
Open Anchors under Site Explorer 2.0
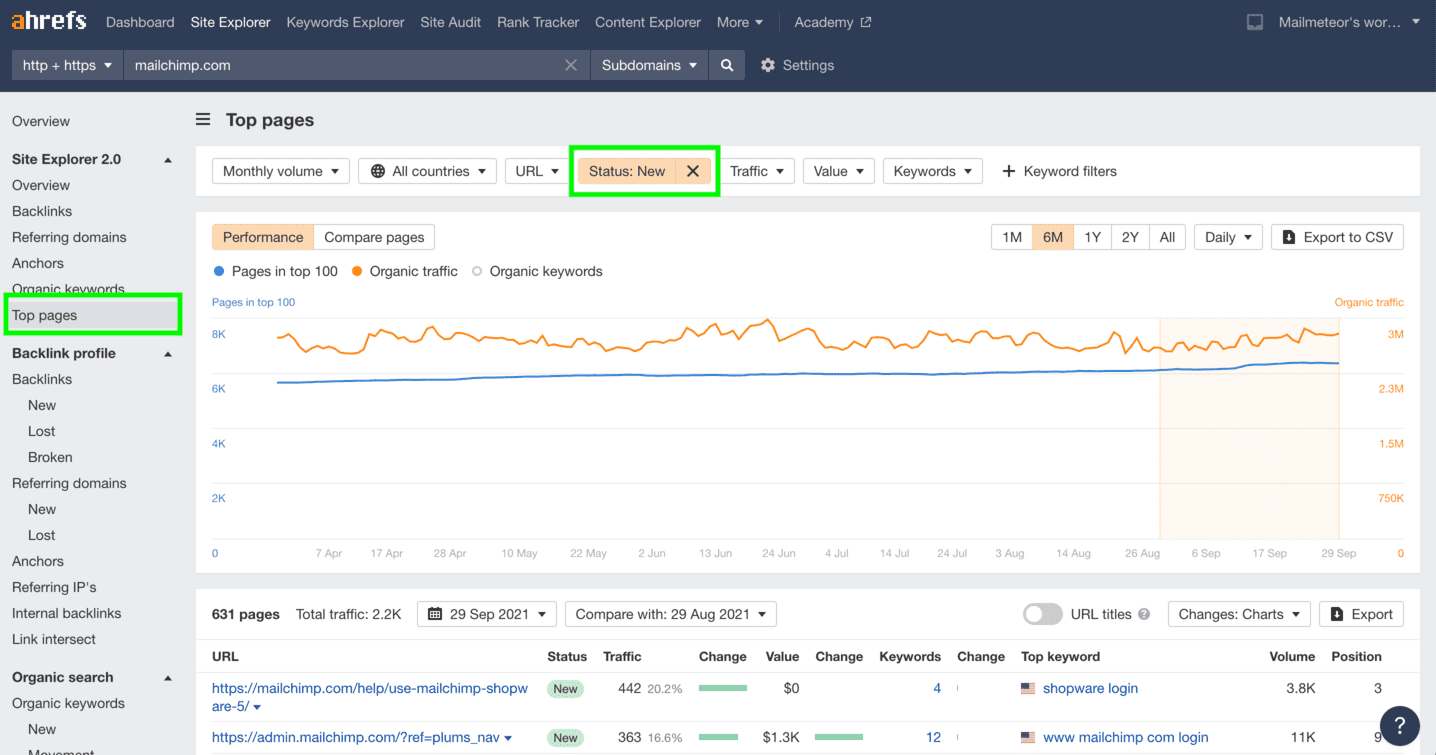tap(38, 263)
